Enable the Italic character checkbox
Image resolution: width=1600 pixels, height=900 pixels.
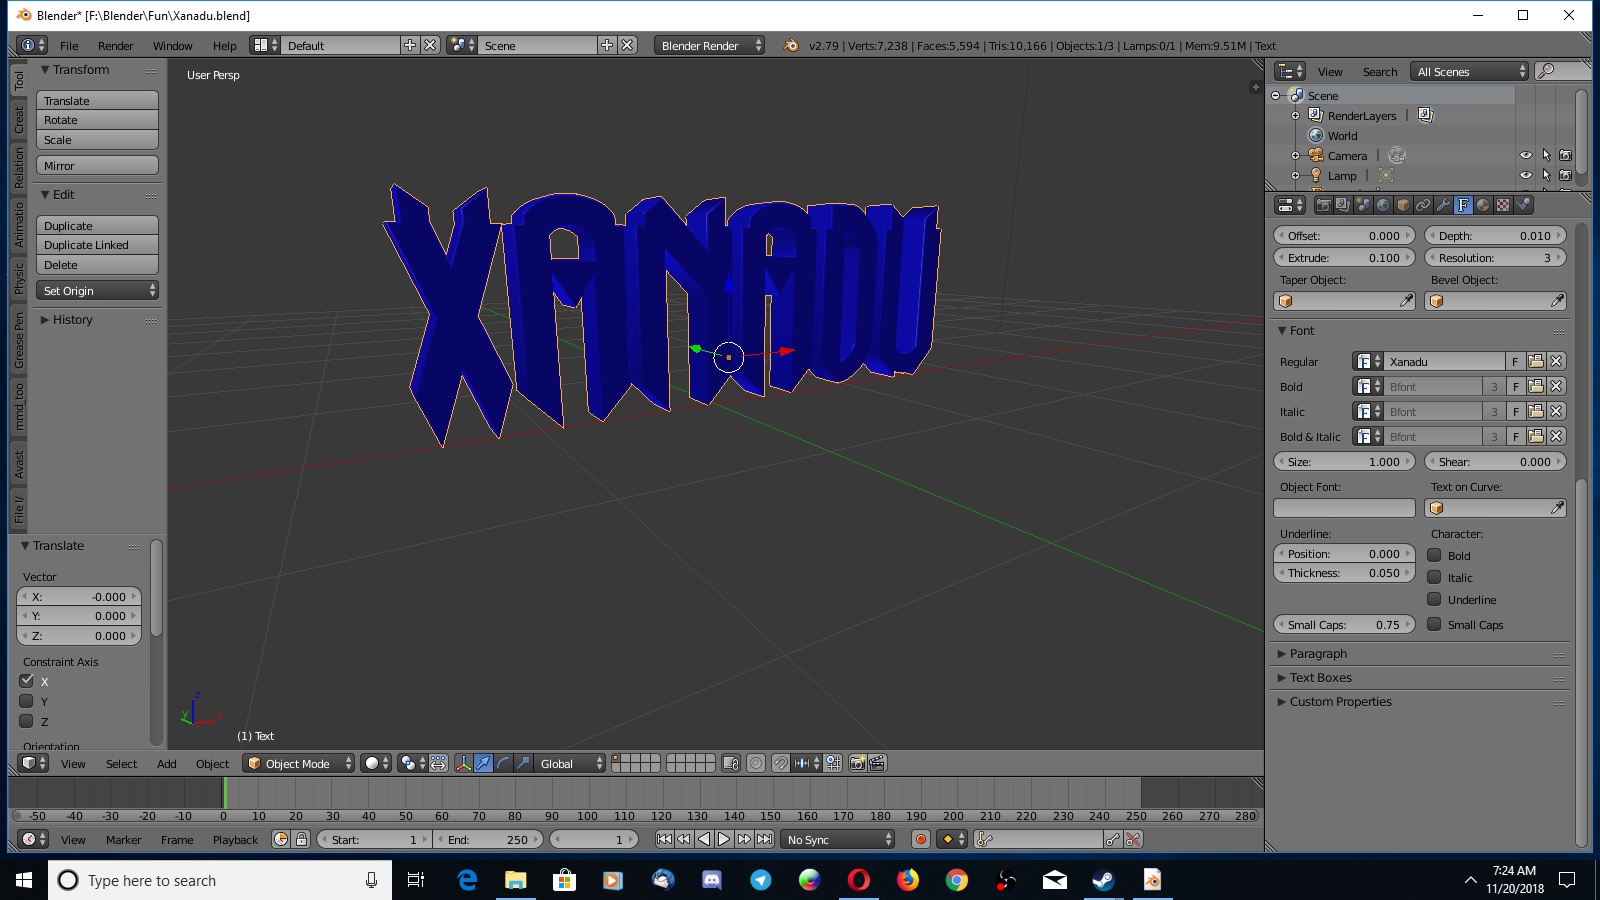click(1434, 577)
